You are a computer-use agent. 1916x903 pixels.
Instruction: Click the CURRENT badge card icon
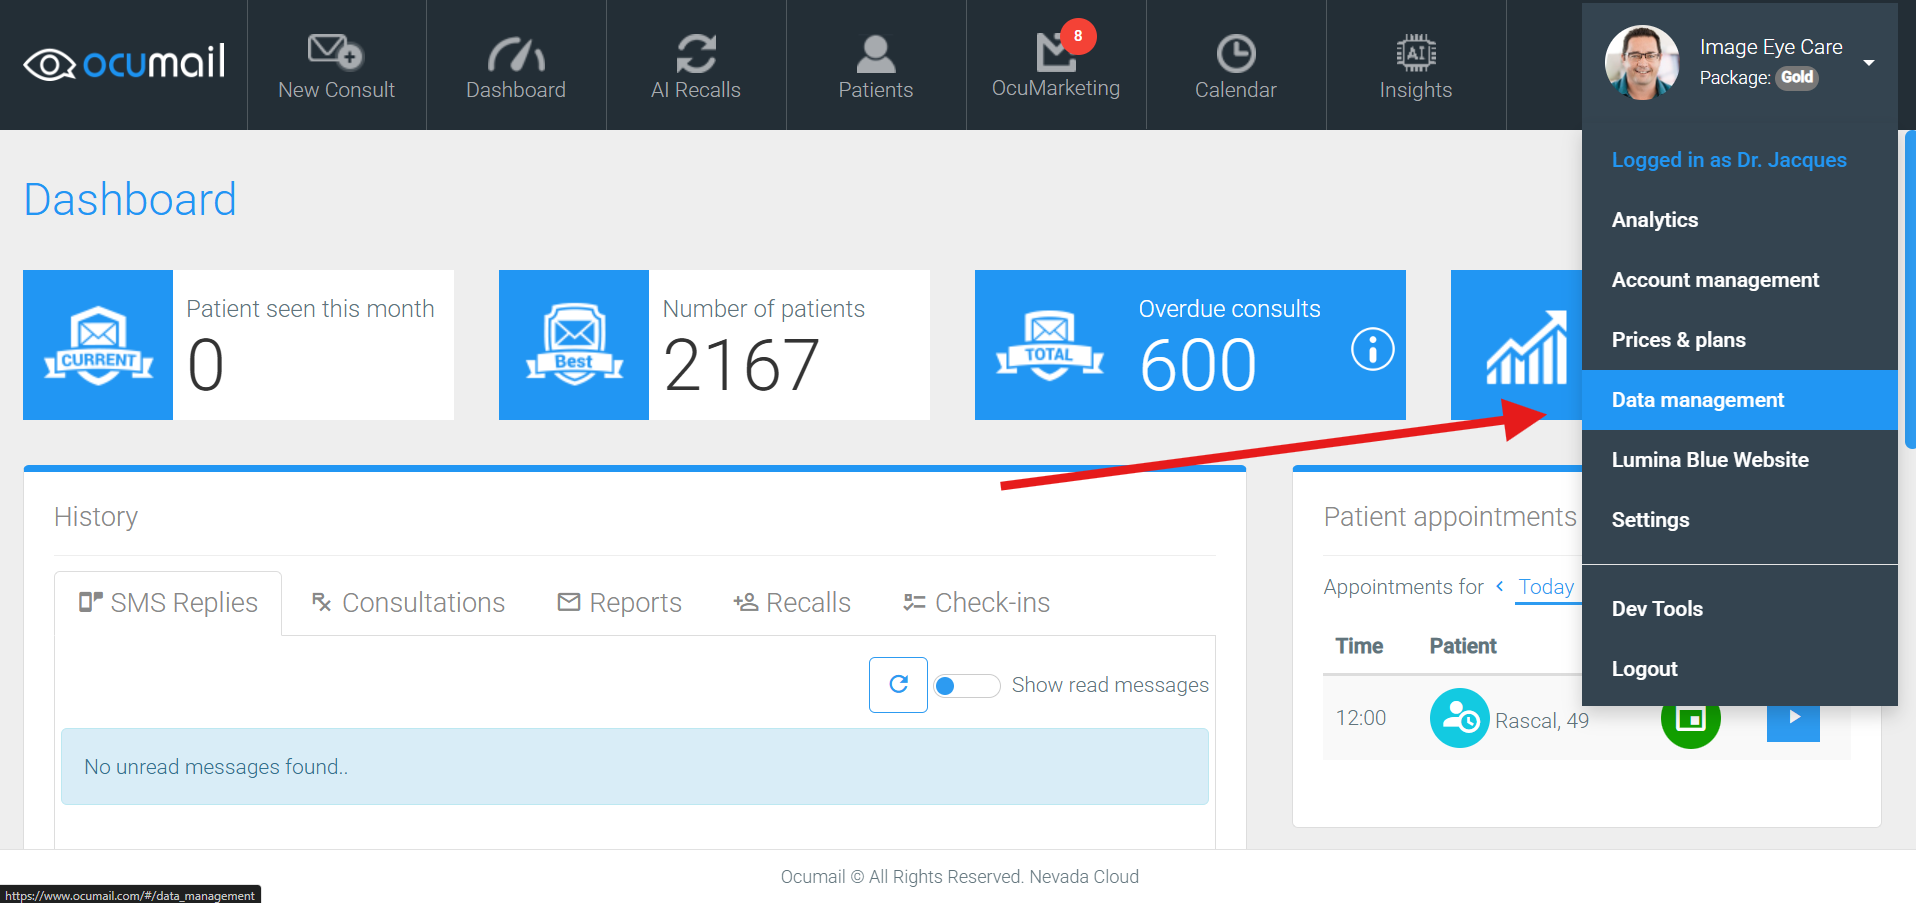click(98, 345)
